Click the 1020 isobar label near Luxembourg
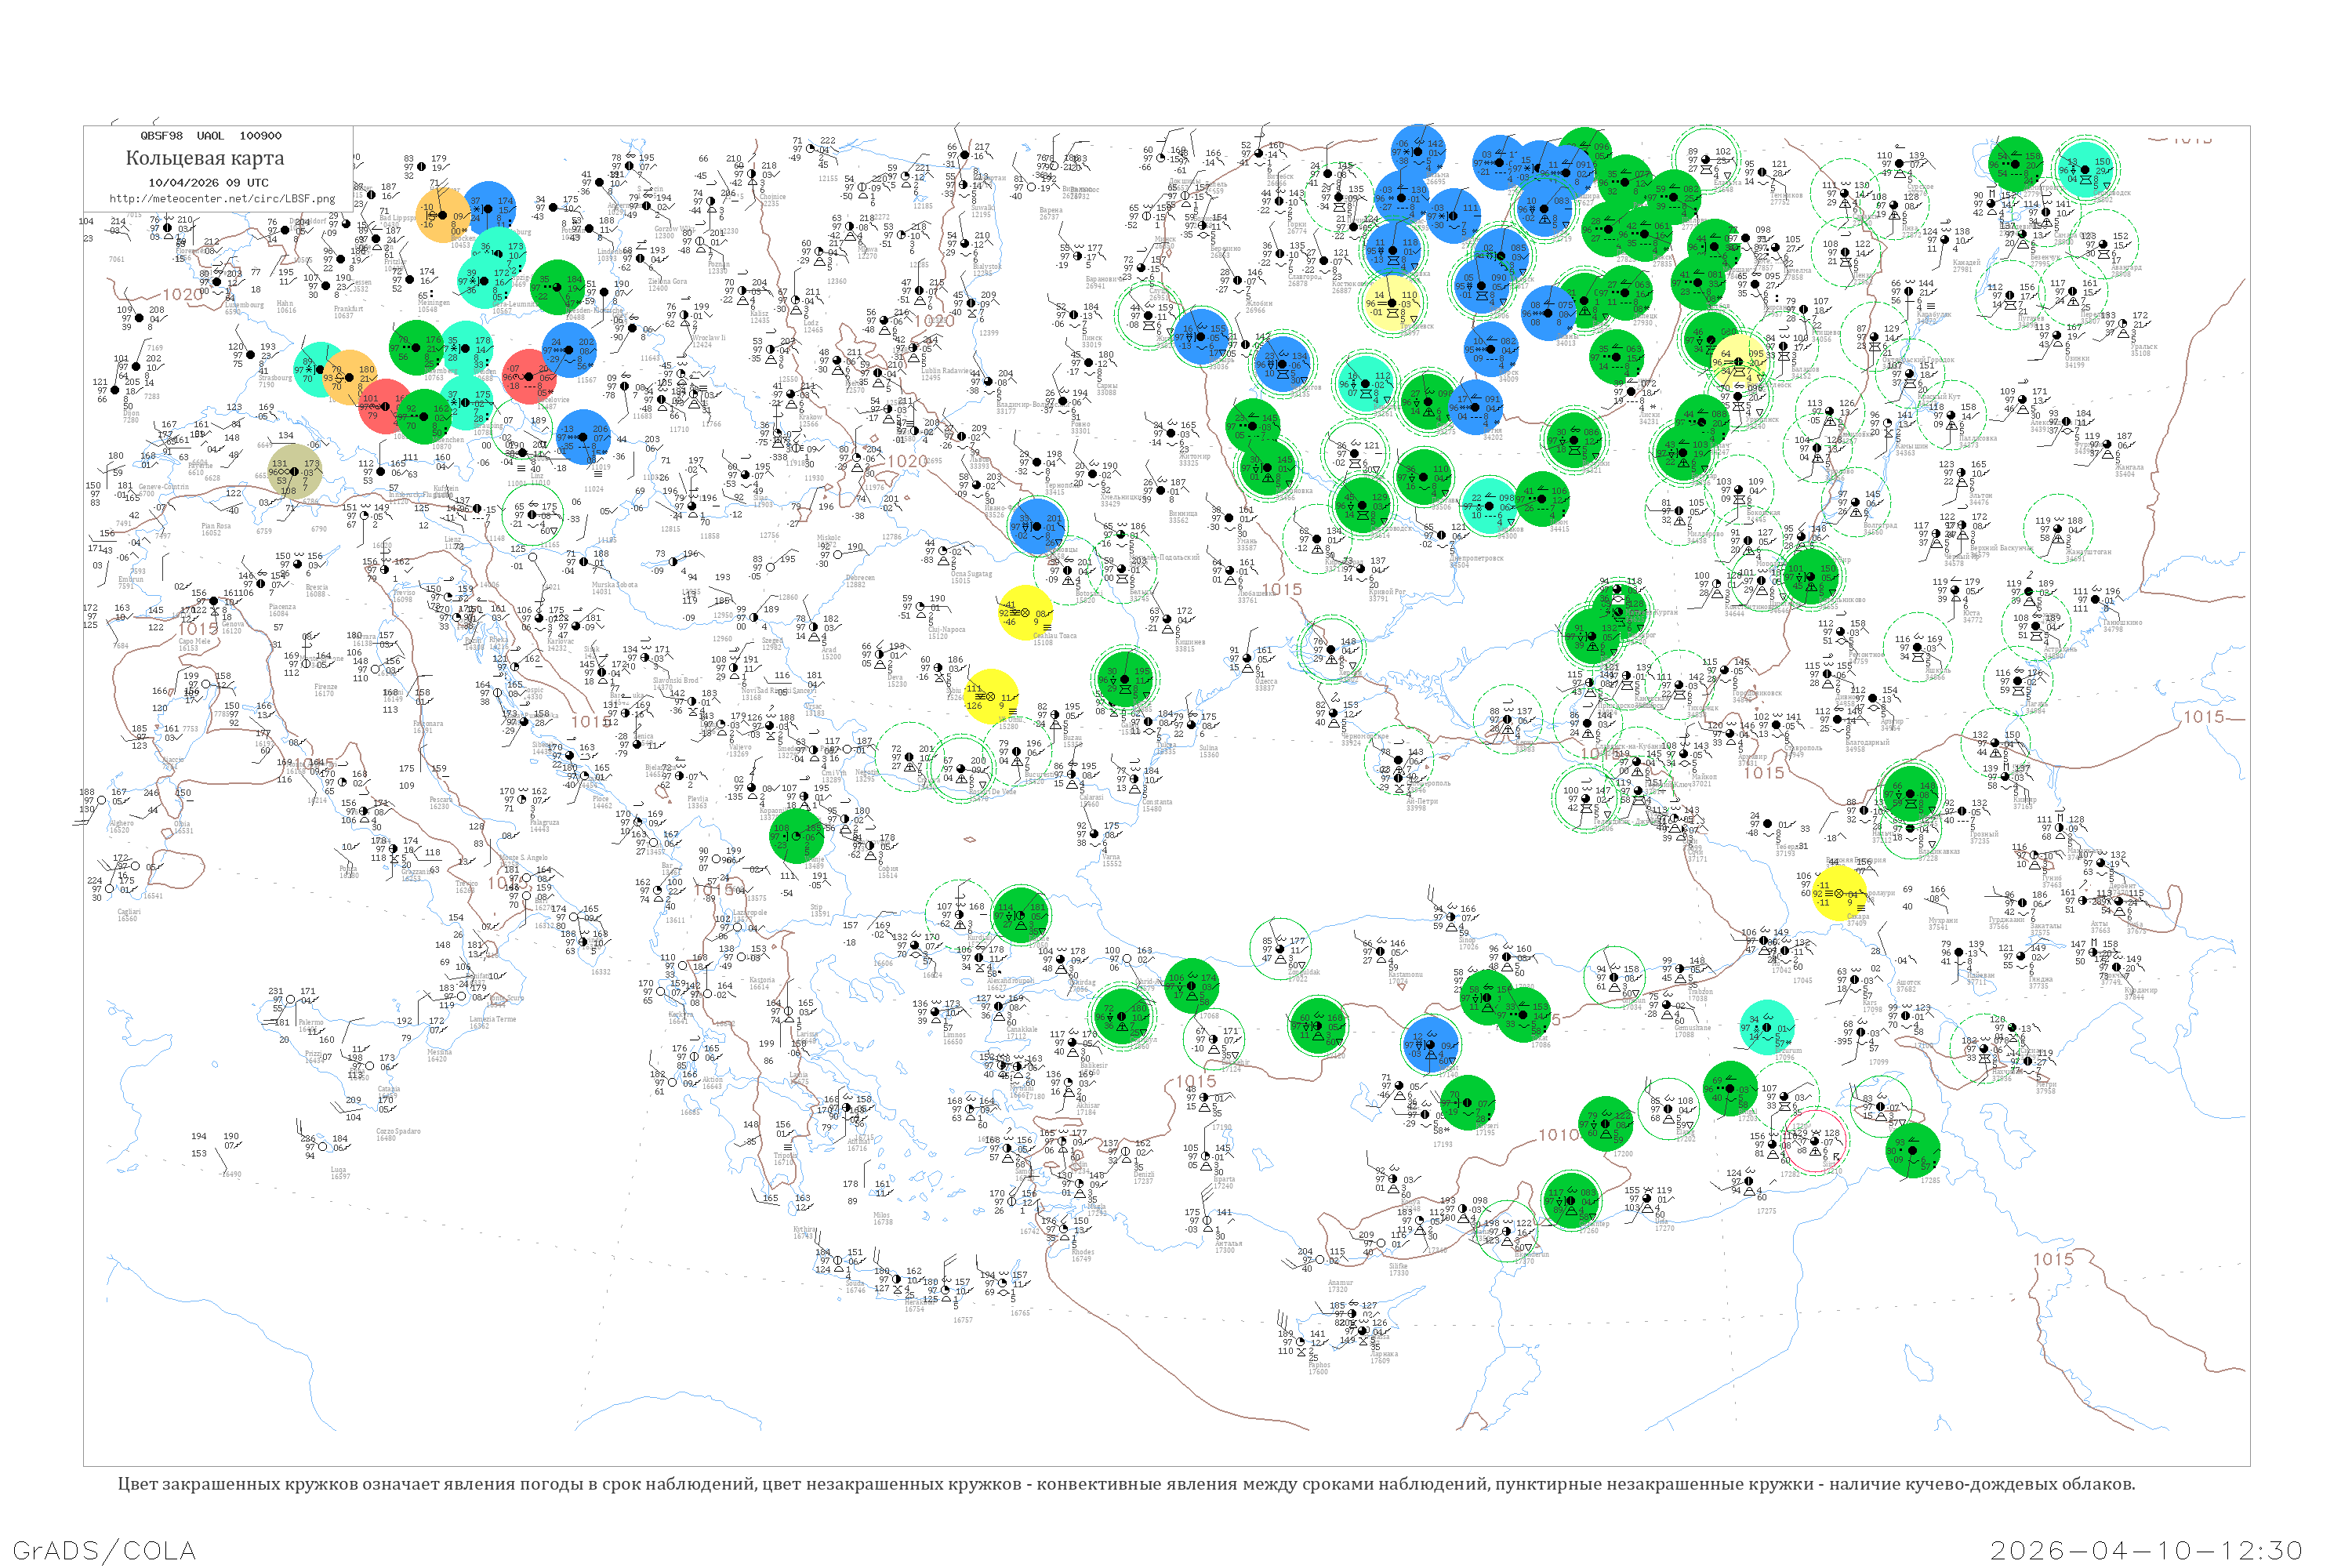The image size is (2352, 1568). pos(181,295)
